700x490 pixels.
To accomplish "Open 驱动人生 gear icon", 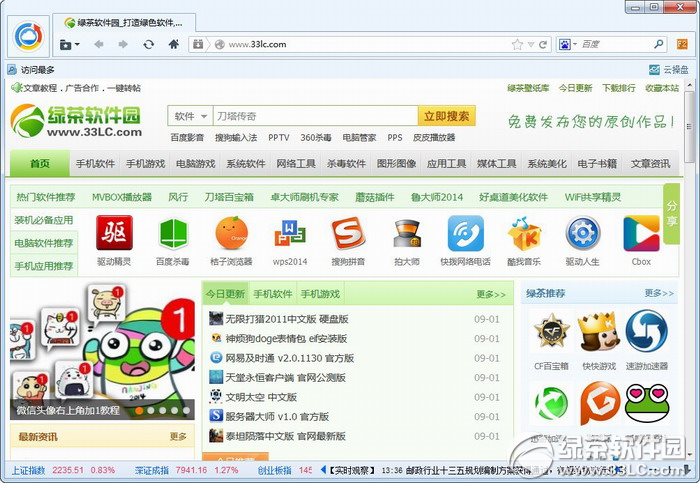I will (x=583, y=233).
